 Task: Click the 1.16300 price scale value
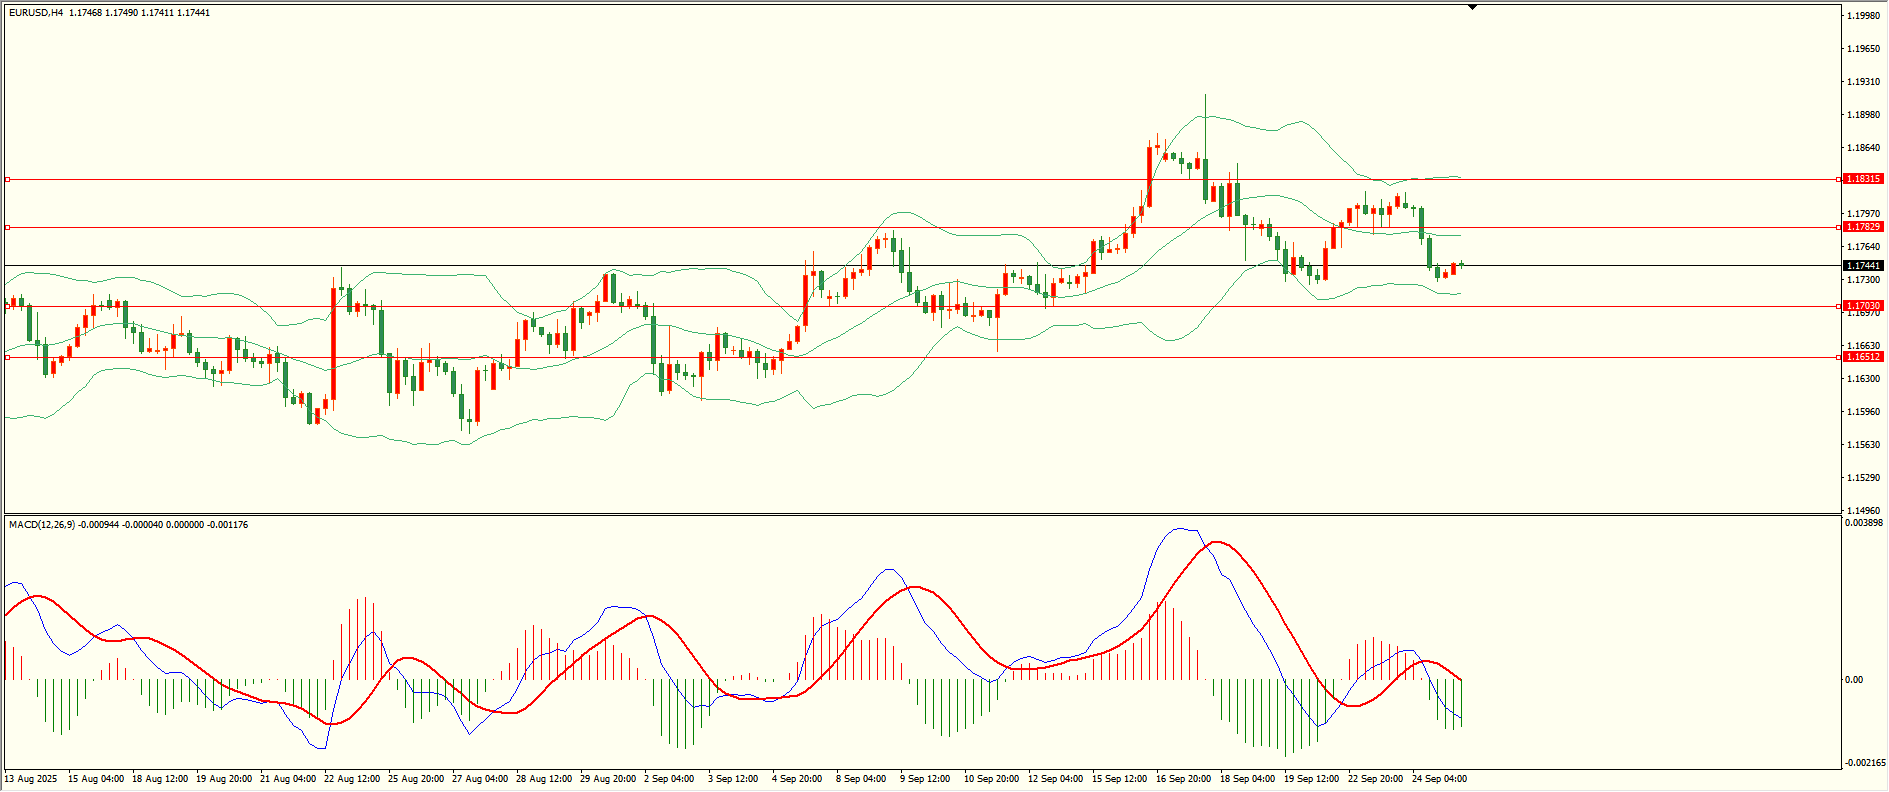1863,379
